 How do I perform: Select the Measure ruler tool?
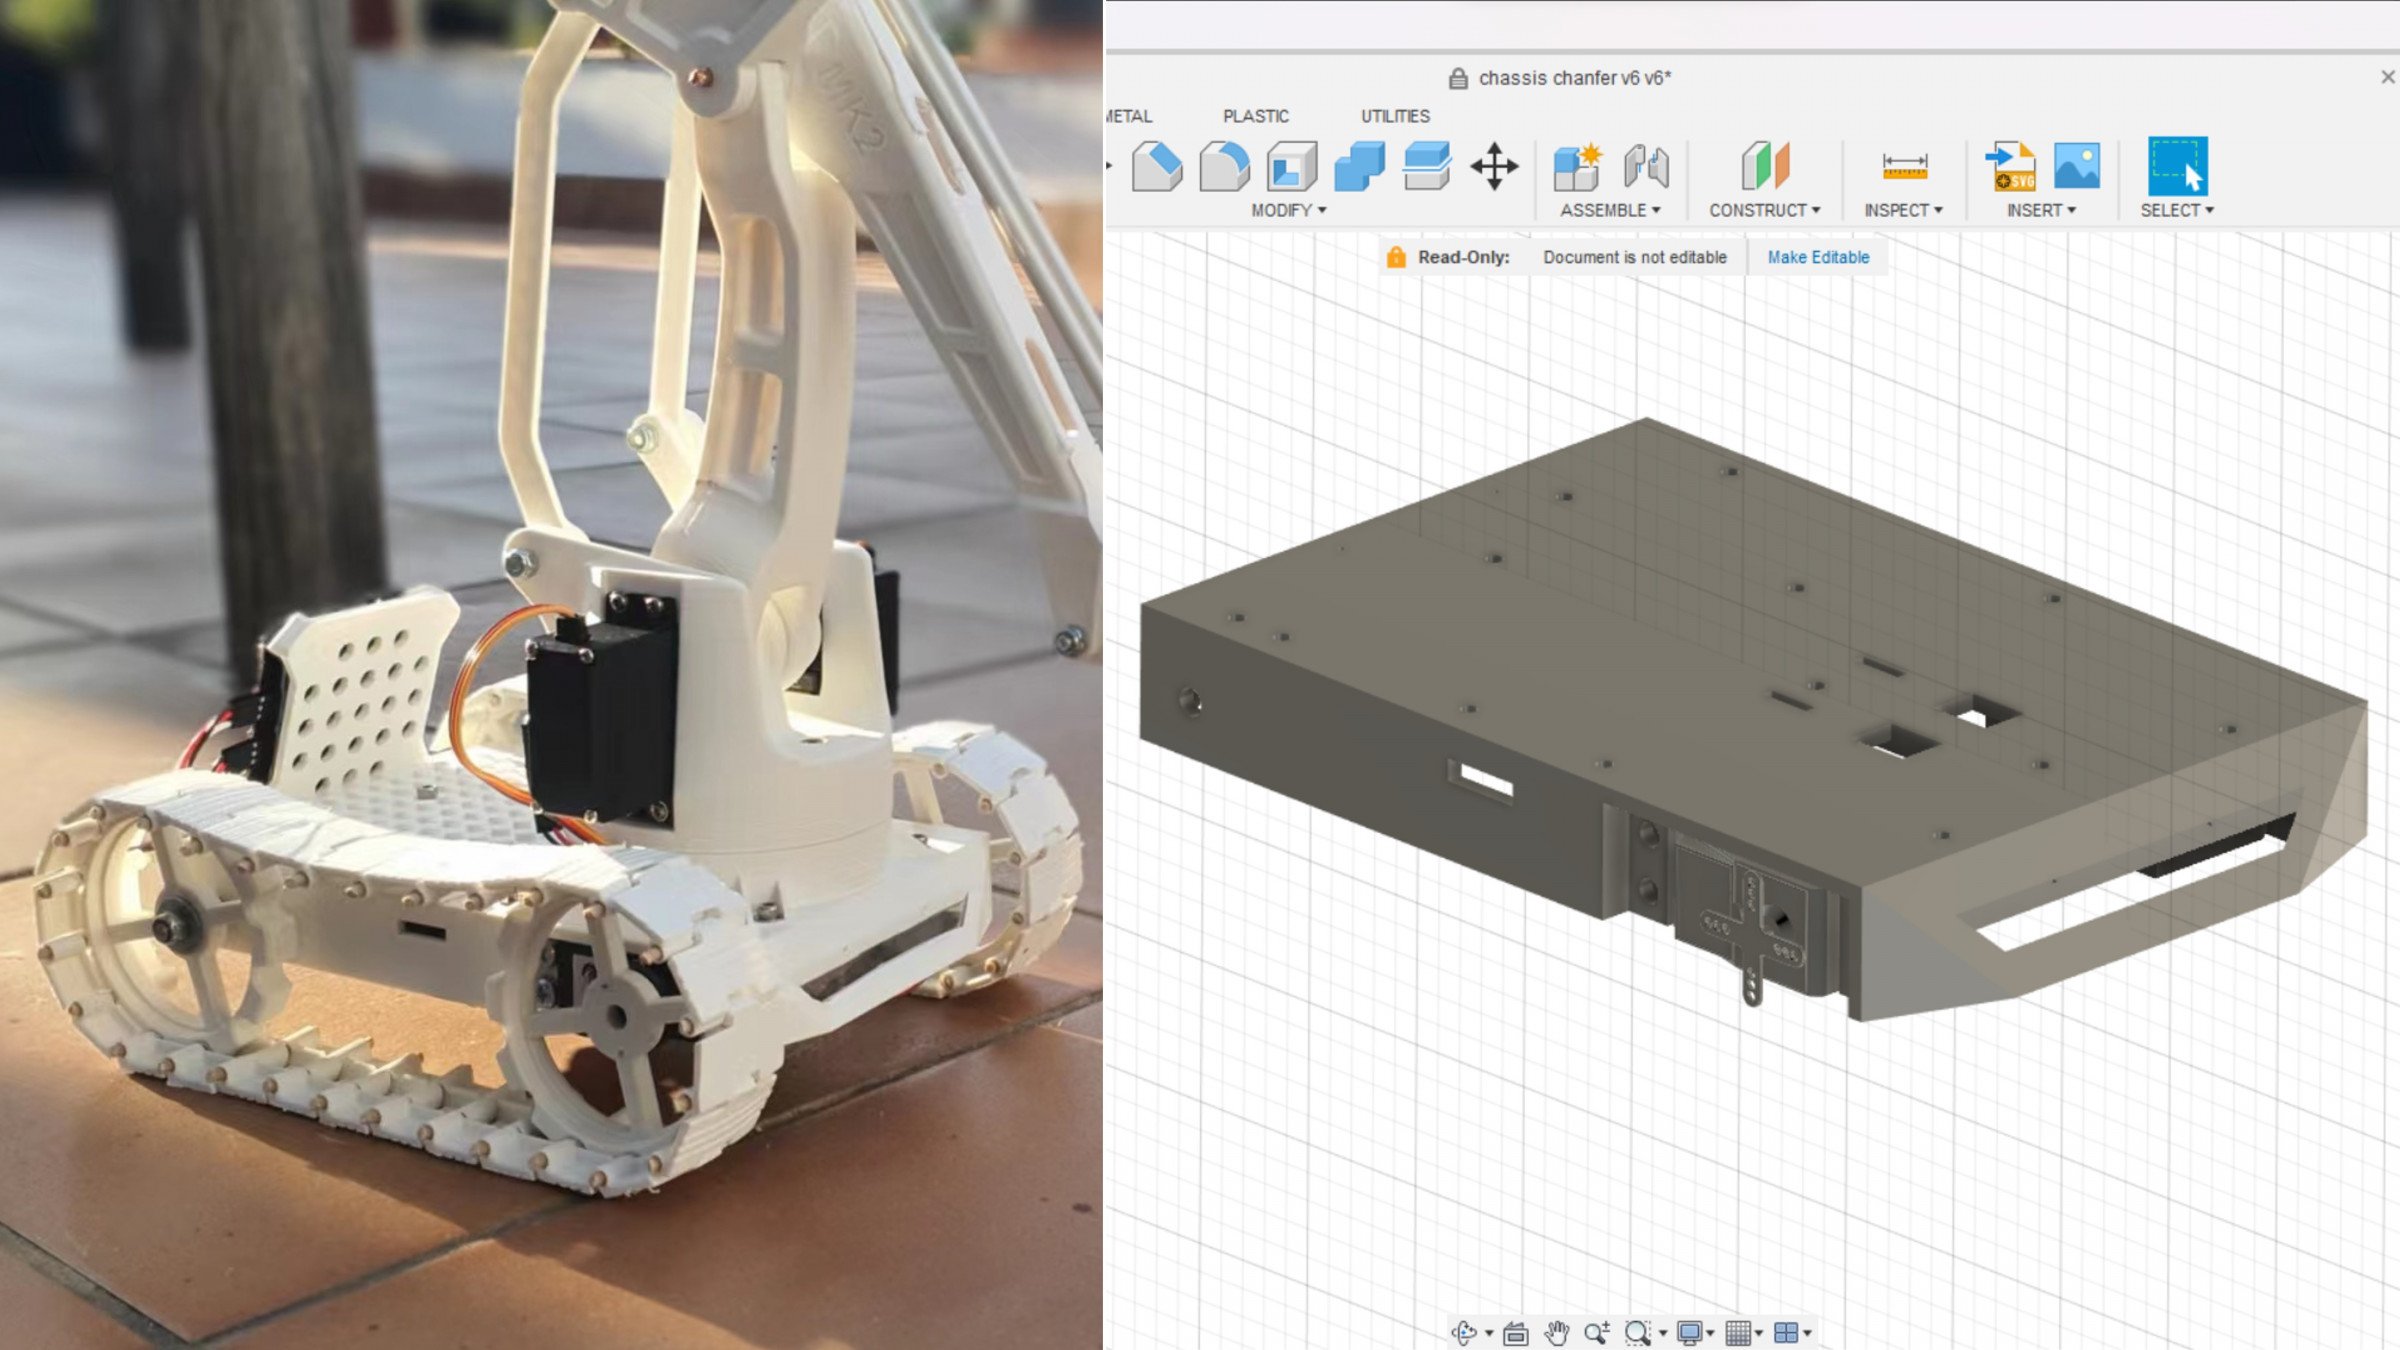1904,166
